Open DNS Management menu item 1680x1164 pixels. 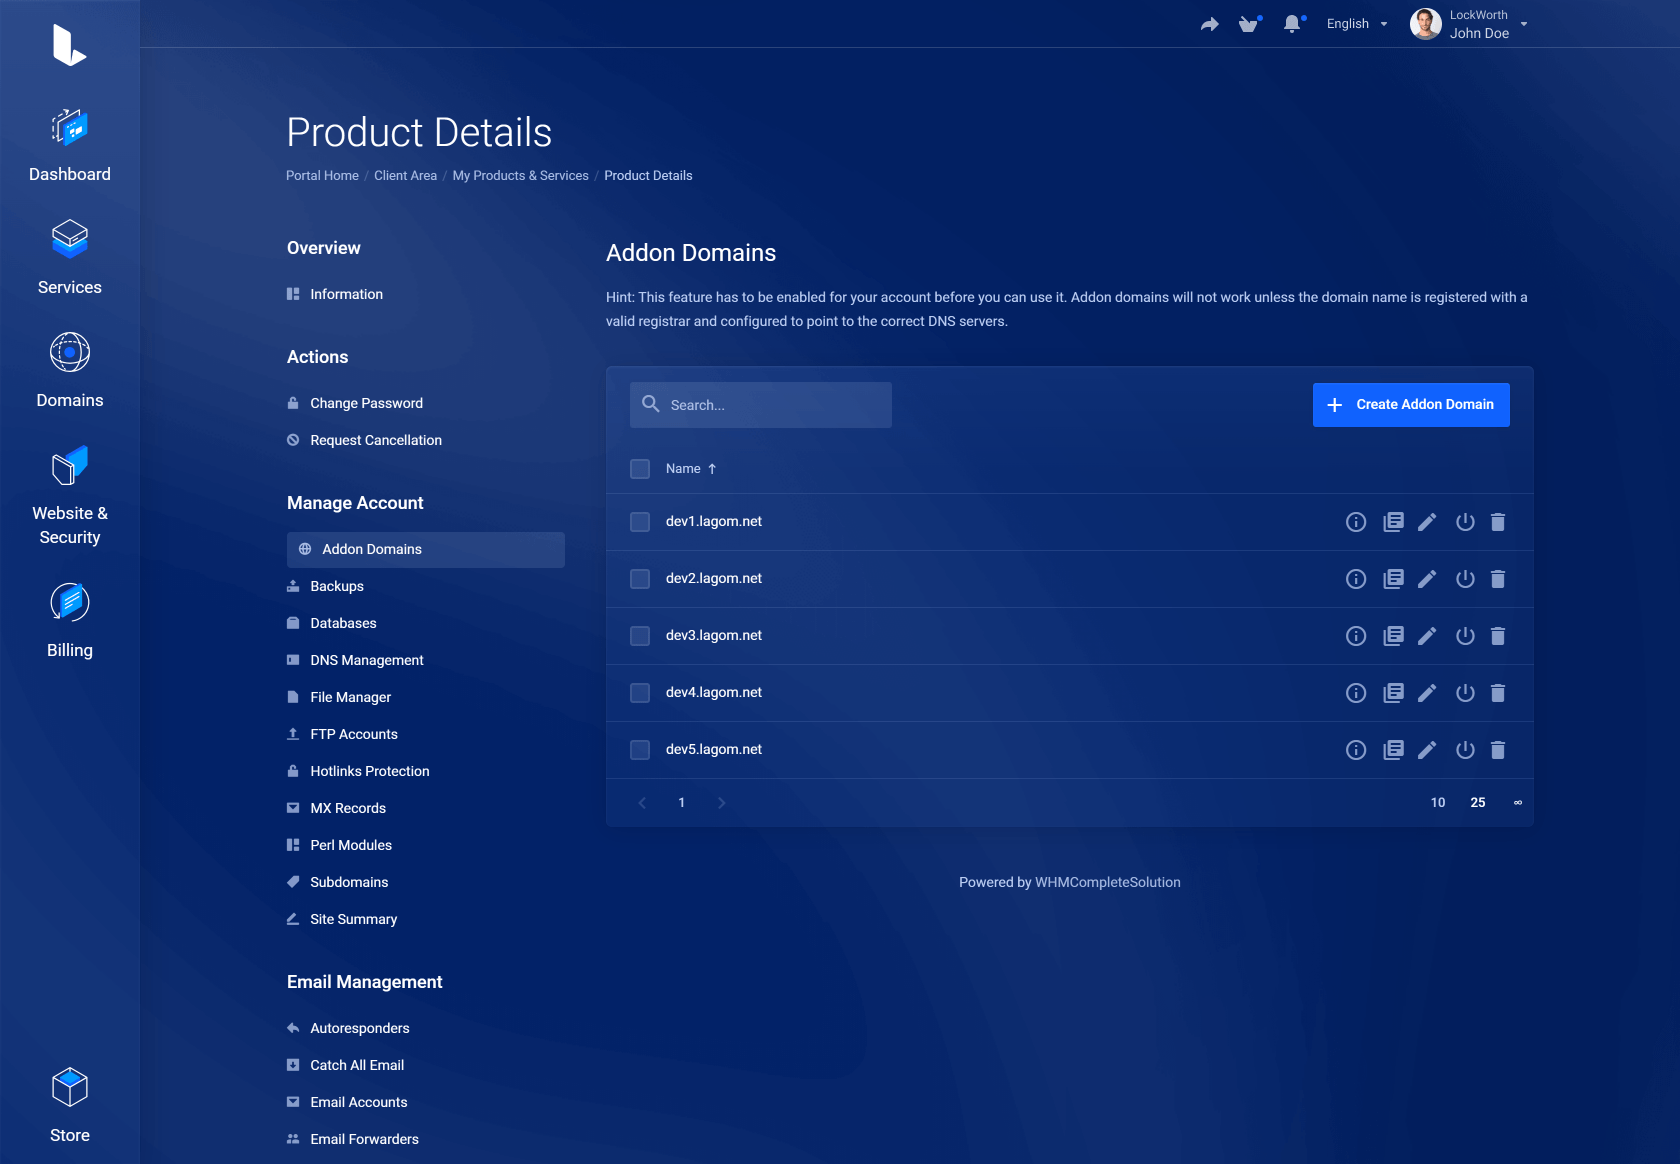367,660
